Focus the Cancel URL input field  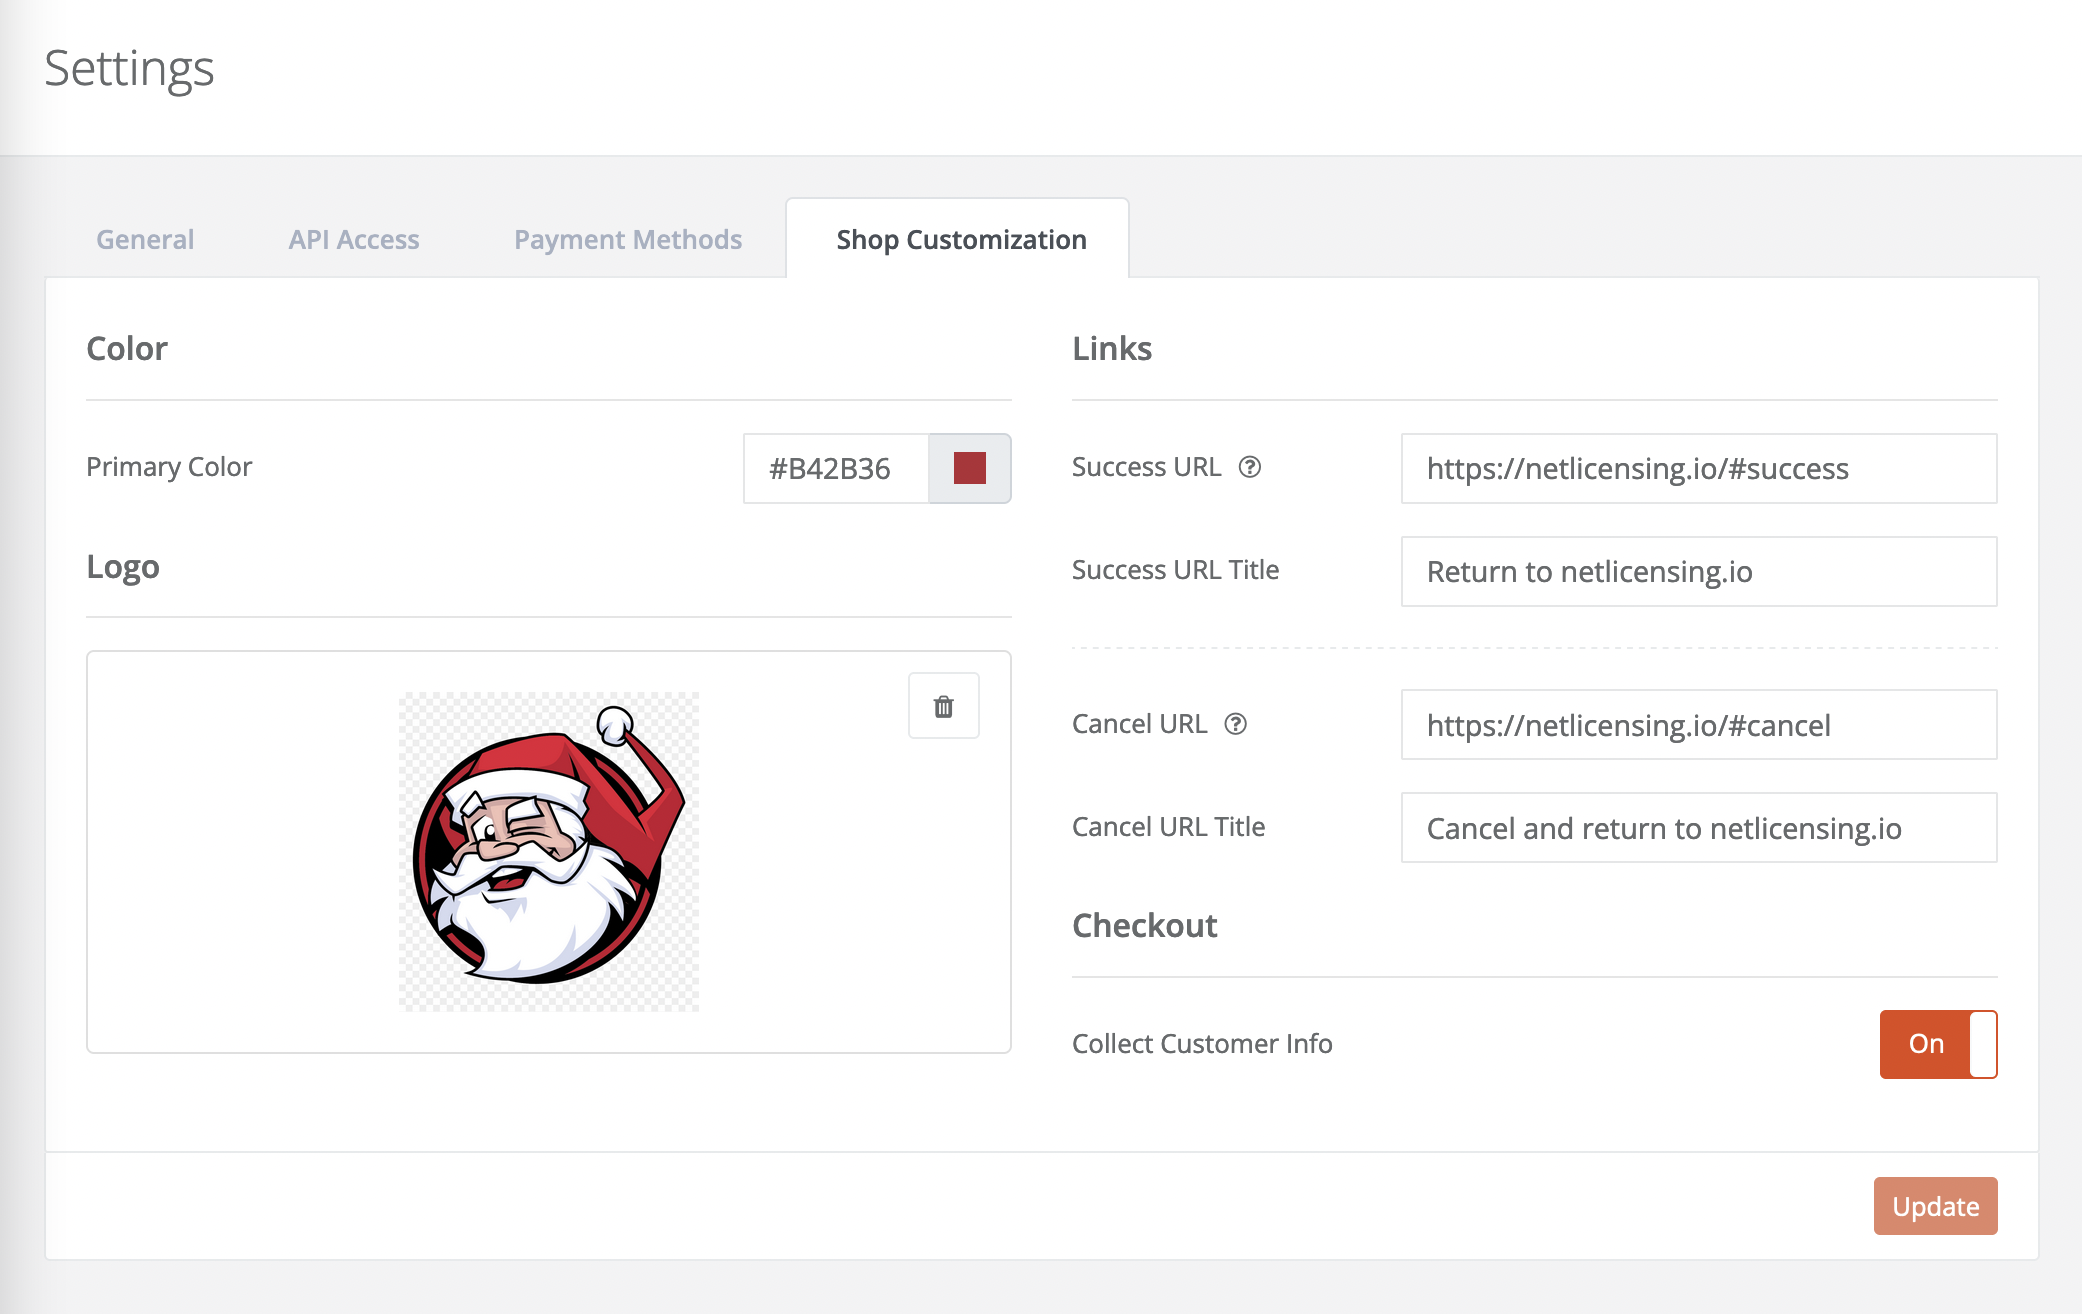click(x=1698, y=725)
